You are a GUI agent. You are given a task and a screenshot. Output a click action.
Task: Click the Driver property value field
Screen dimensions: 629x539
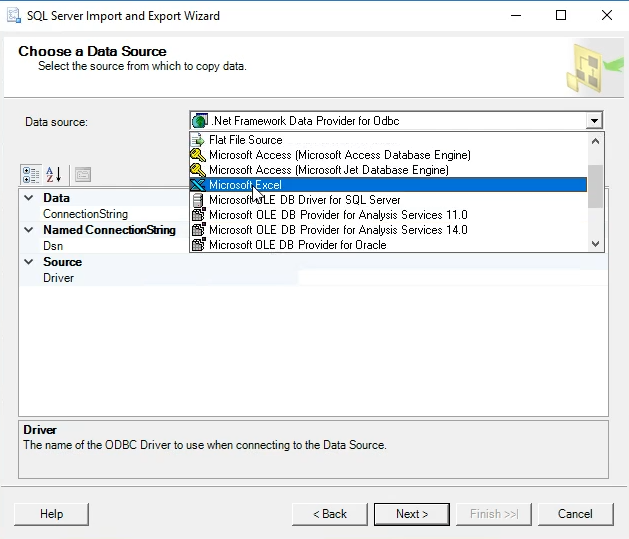[x=452, y=278]
